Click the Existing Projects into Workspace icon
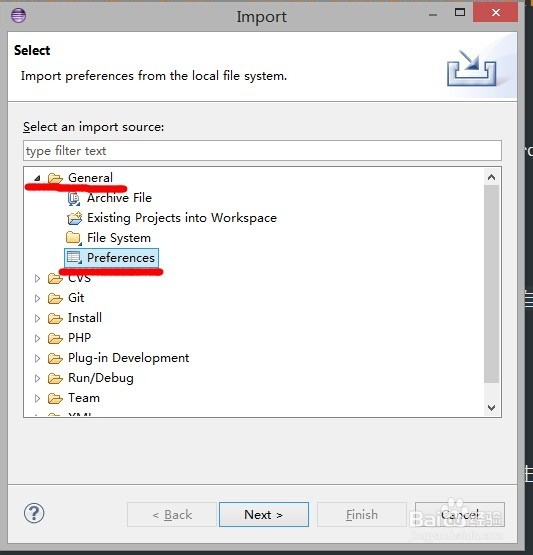 (74, 218)
